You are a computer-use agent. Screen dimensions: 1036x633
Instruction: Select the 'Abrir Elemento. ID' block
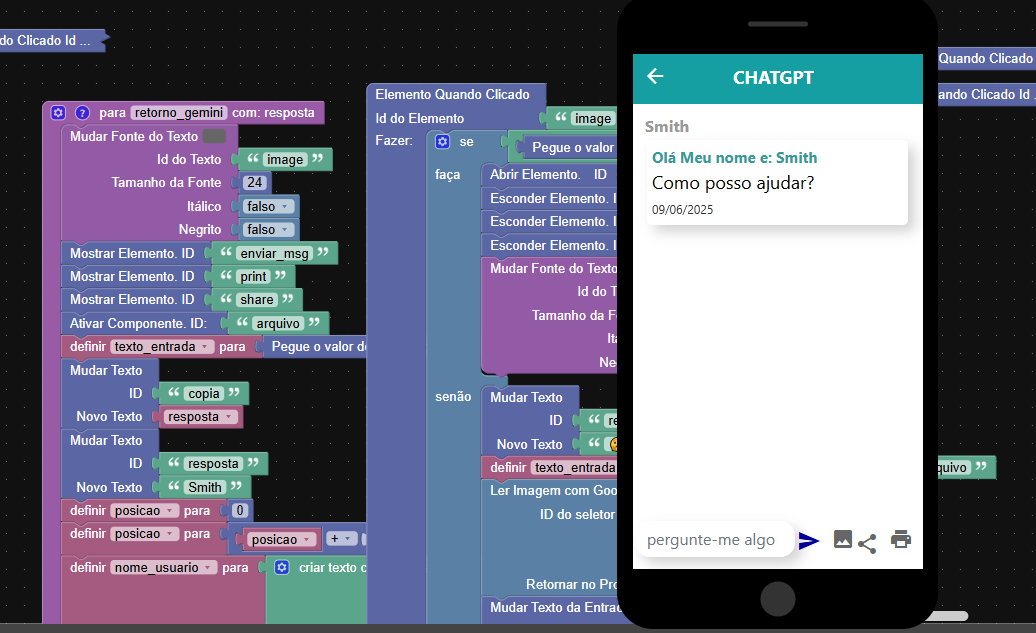tap(548, 175)
